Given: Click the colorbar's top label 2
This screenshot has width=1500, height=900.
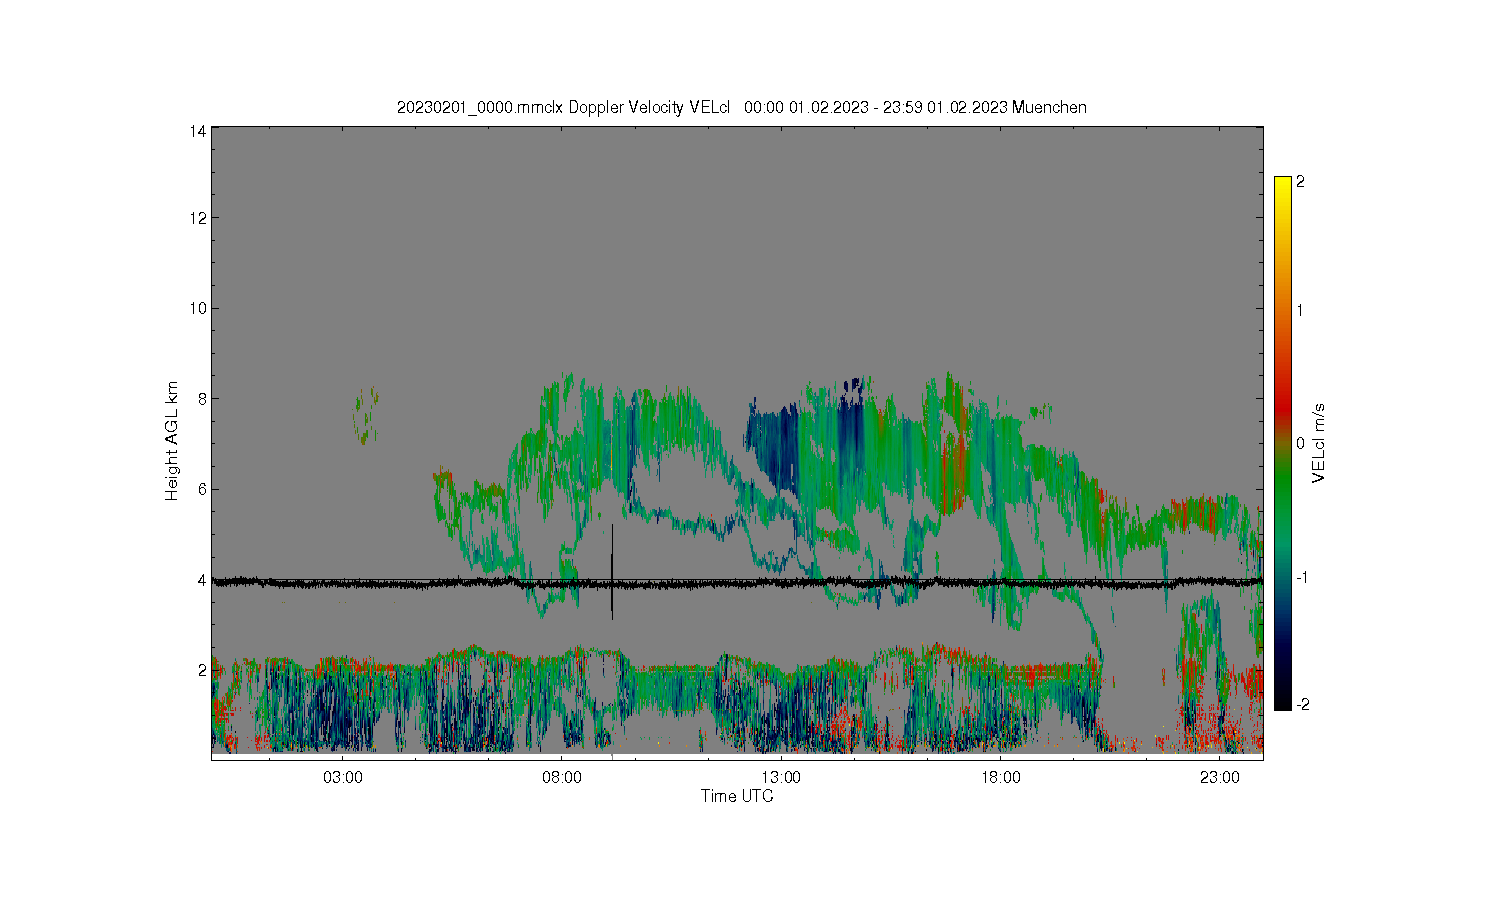Looking at the screenshot, I should pos(1300,182).
